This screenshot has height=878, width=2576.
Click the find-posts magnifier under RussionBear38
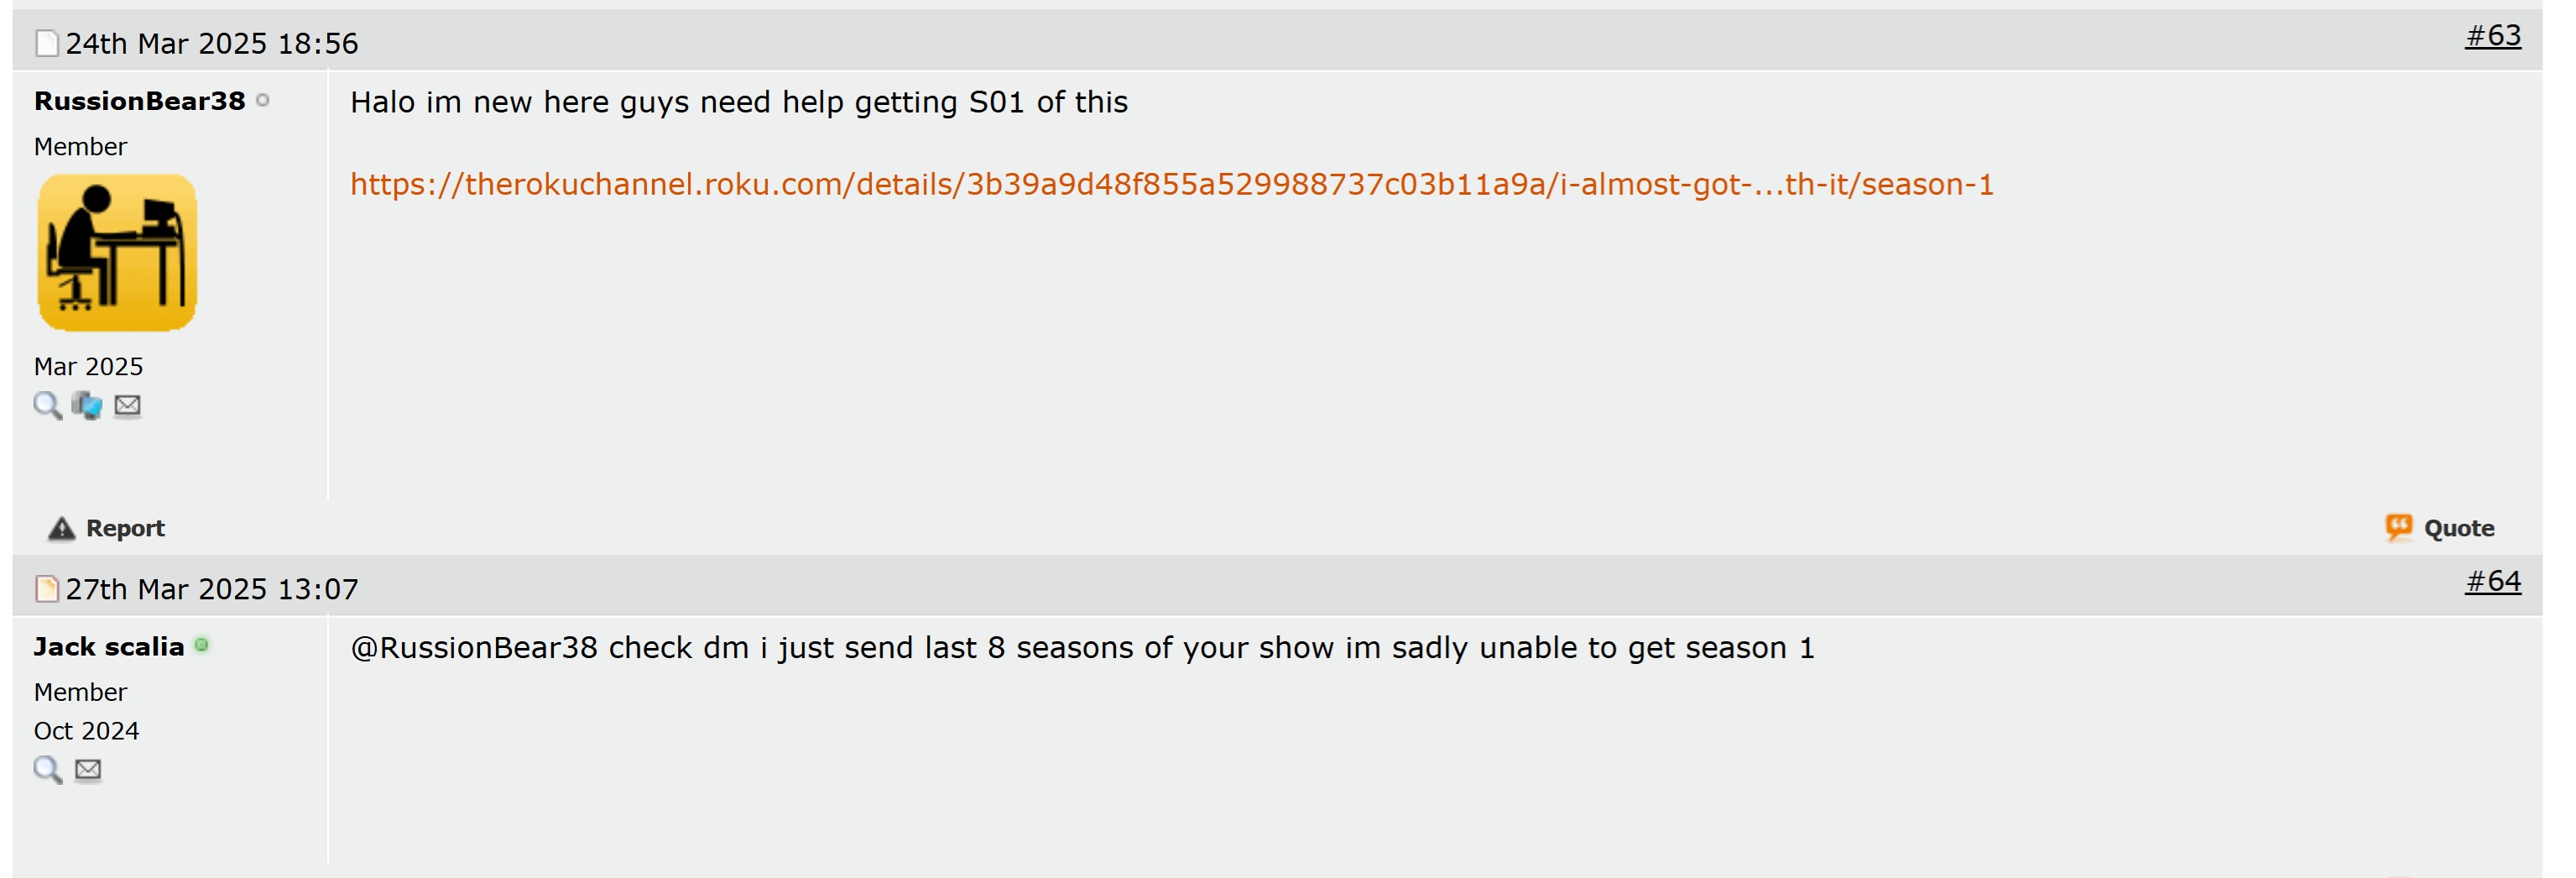[47, 405]
